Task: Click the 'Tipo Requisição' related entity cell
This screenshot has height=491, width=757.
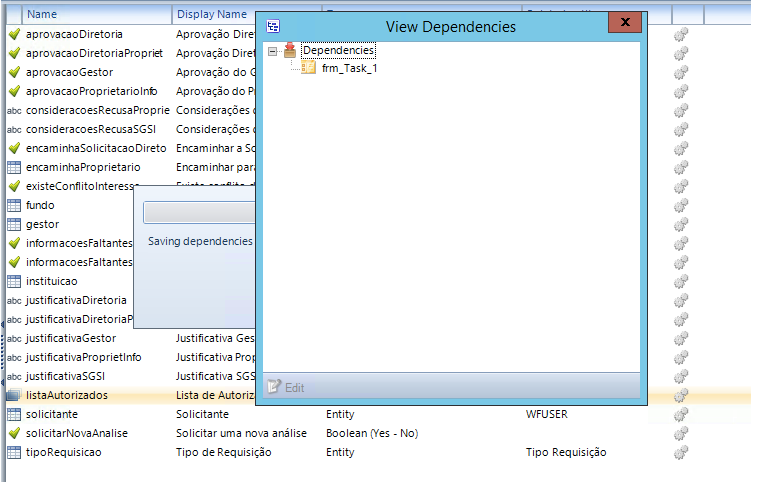Action: [566, 452]
